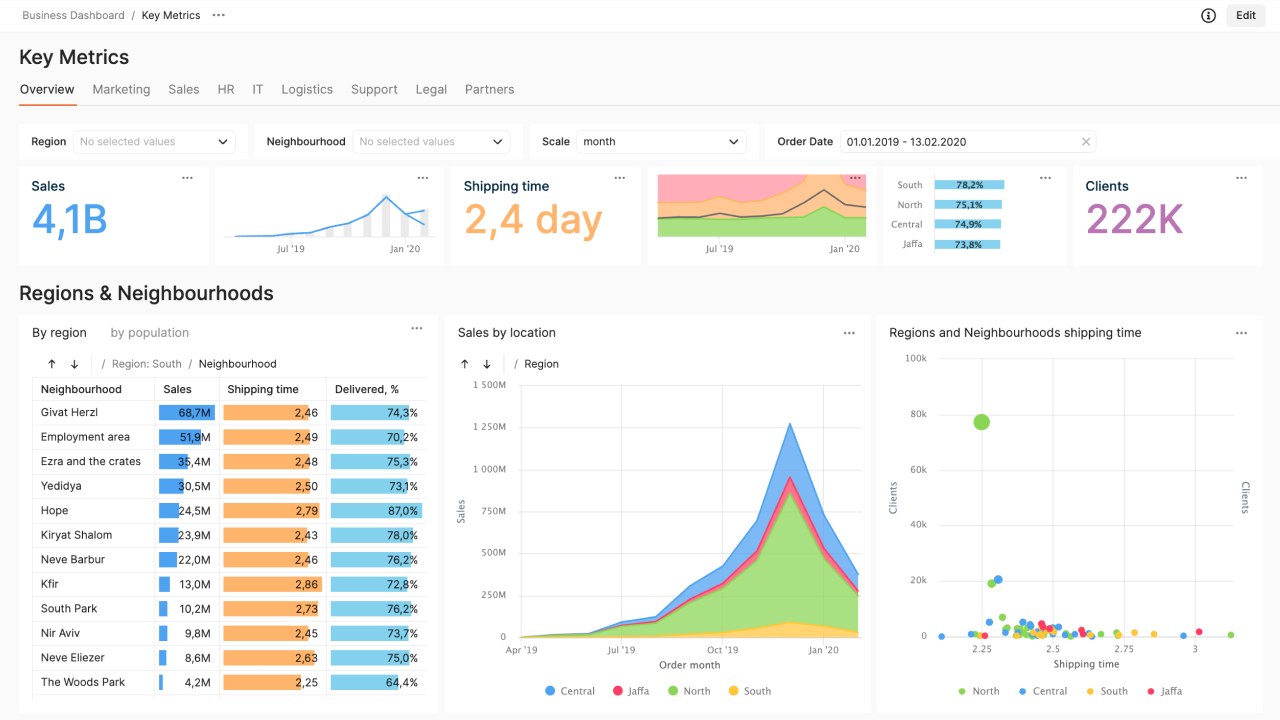Toggle the Central series in the Sales by location legend
The image size is (1280, 720).
(x=570, y=691)
